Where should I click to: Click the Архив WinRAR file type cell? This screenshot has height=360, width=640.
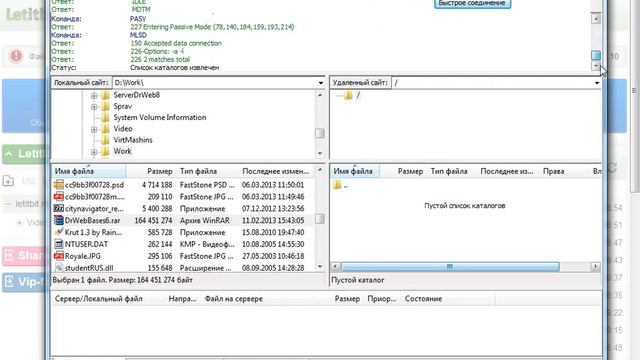(205, 221)
